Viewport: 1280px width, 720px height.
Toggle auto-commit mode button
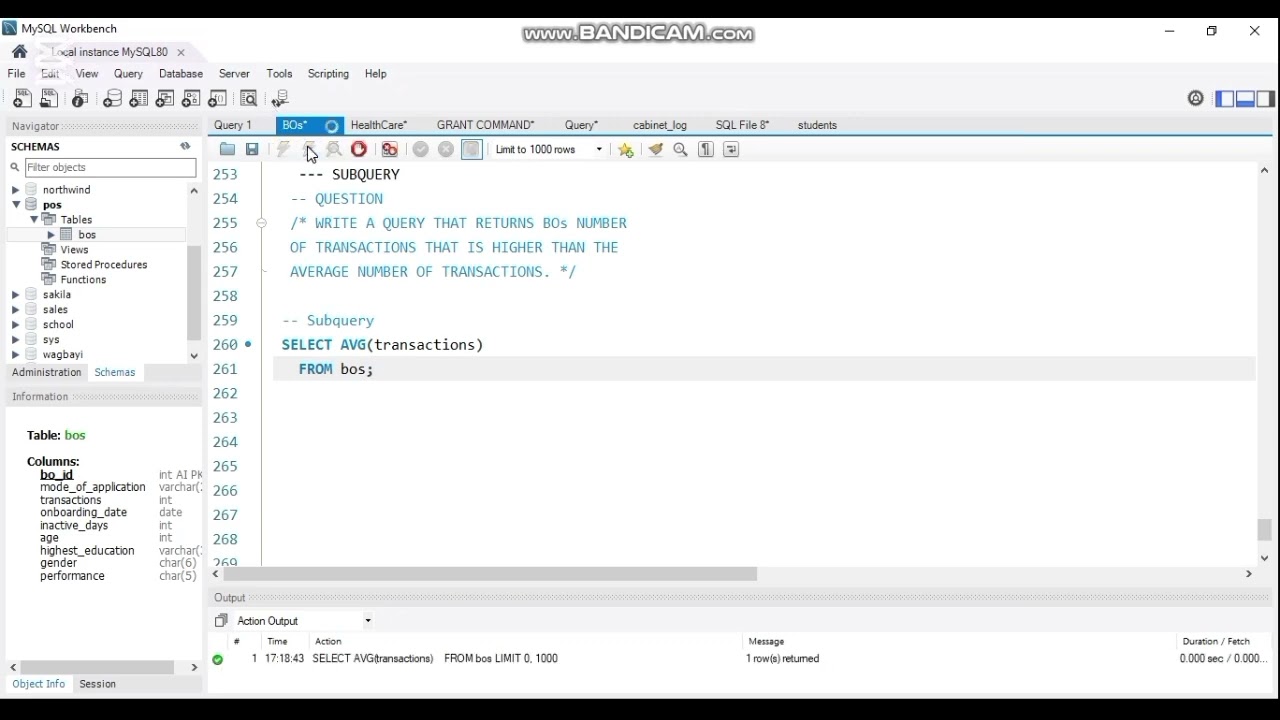tap(472, 149)
